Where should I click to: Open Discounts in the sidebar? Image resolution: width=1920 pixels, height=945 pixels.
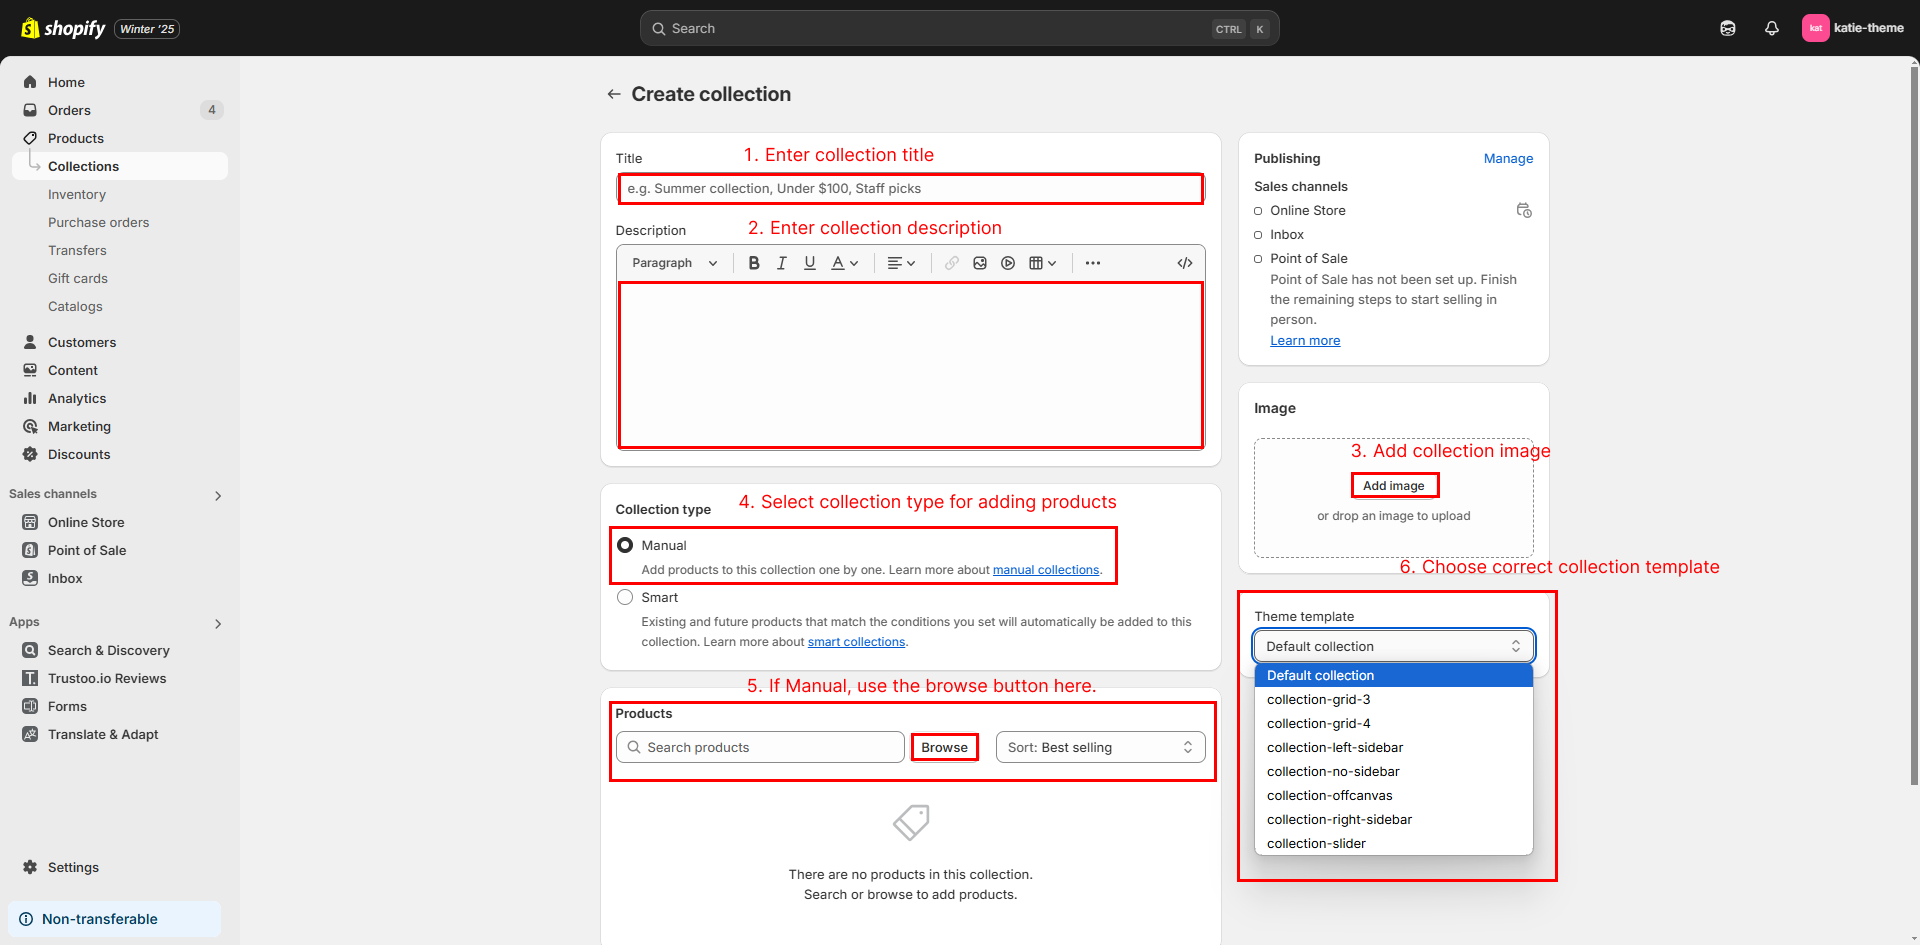tap(79, 454)
